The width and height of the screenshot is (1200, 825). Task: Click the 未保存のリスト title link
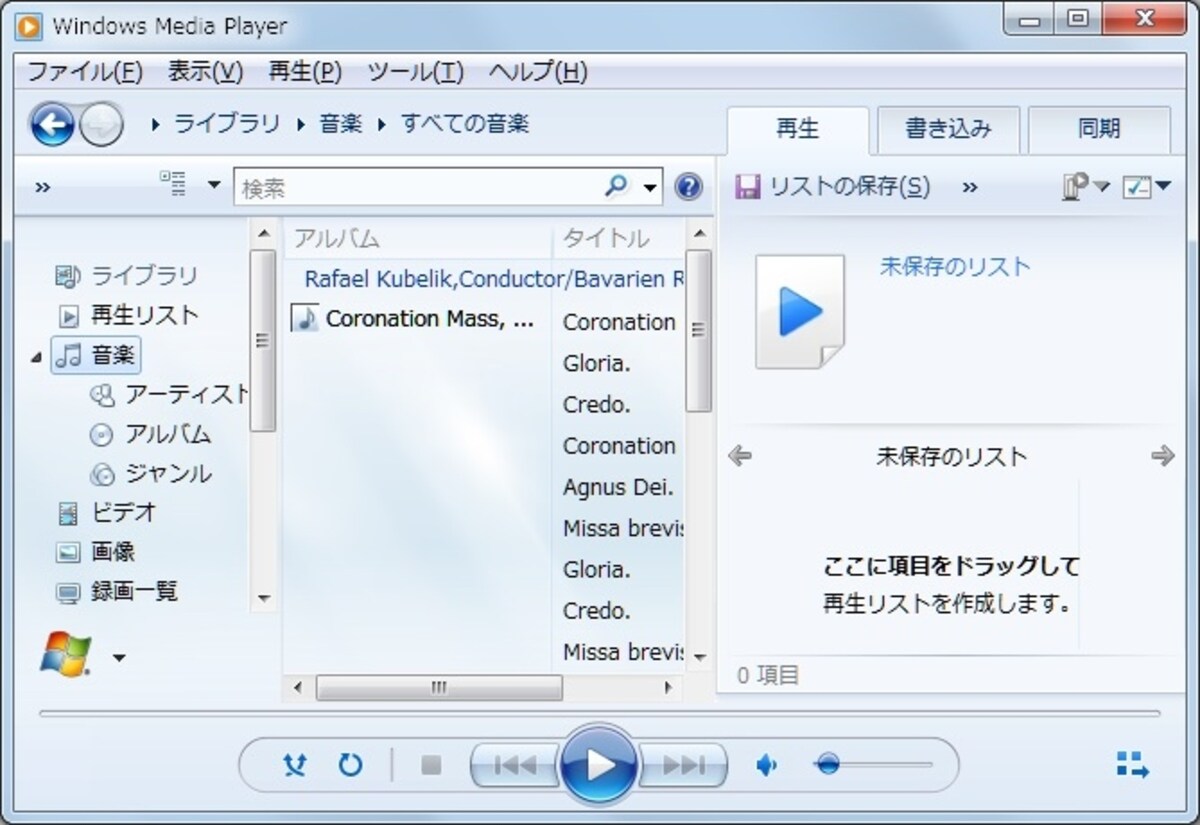pyautogui.click(x=954, y=266)
